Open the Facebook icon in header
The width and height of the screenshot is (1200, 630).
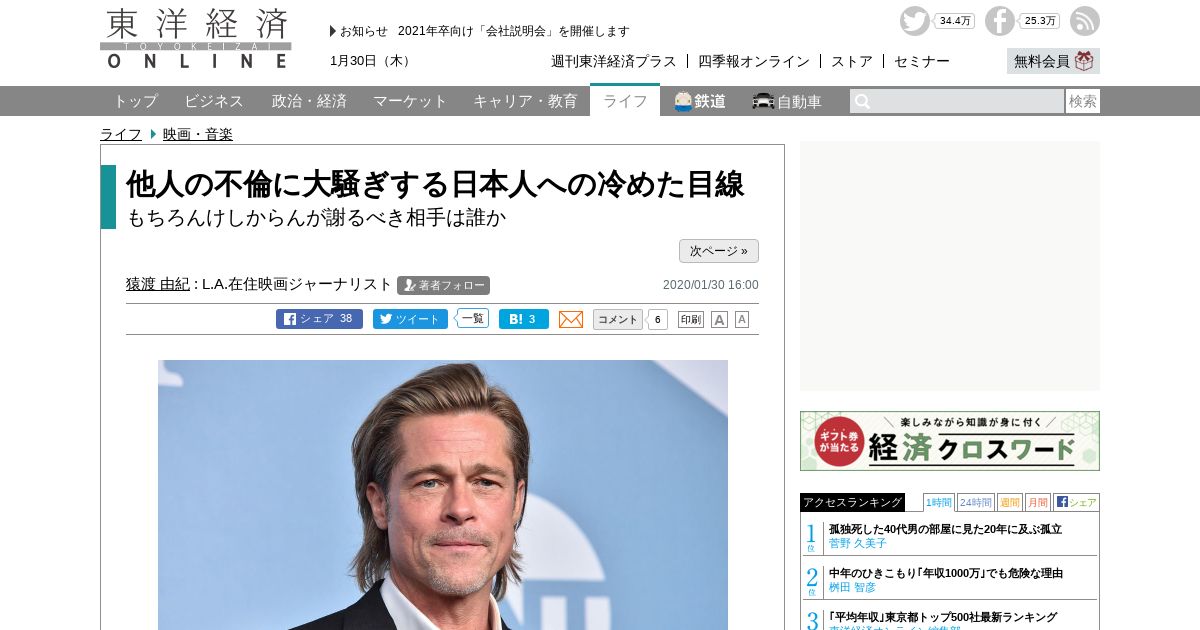(999, 21)
